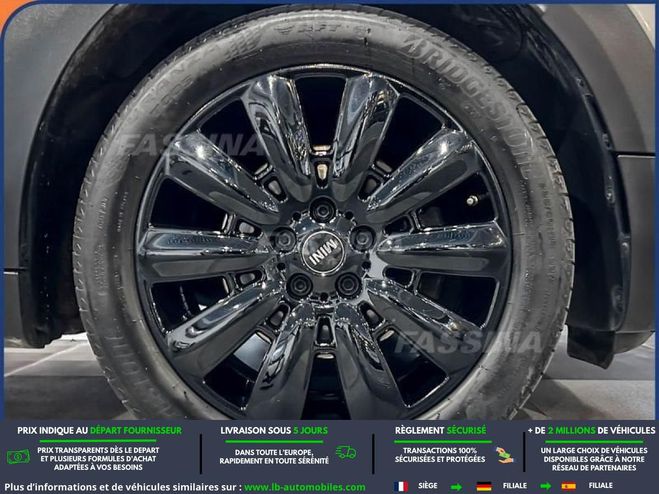Click the 'PRIX INDIQUE AU DÉPART FOURNISSEUR' heading

(x=100, y=431)
